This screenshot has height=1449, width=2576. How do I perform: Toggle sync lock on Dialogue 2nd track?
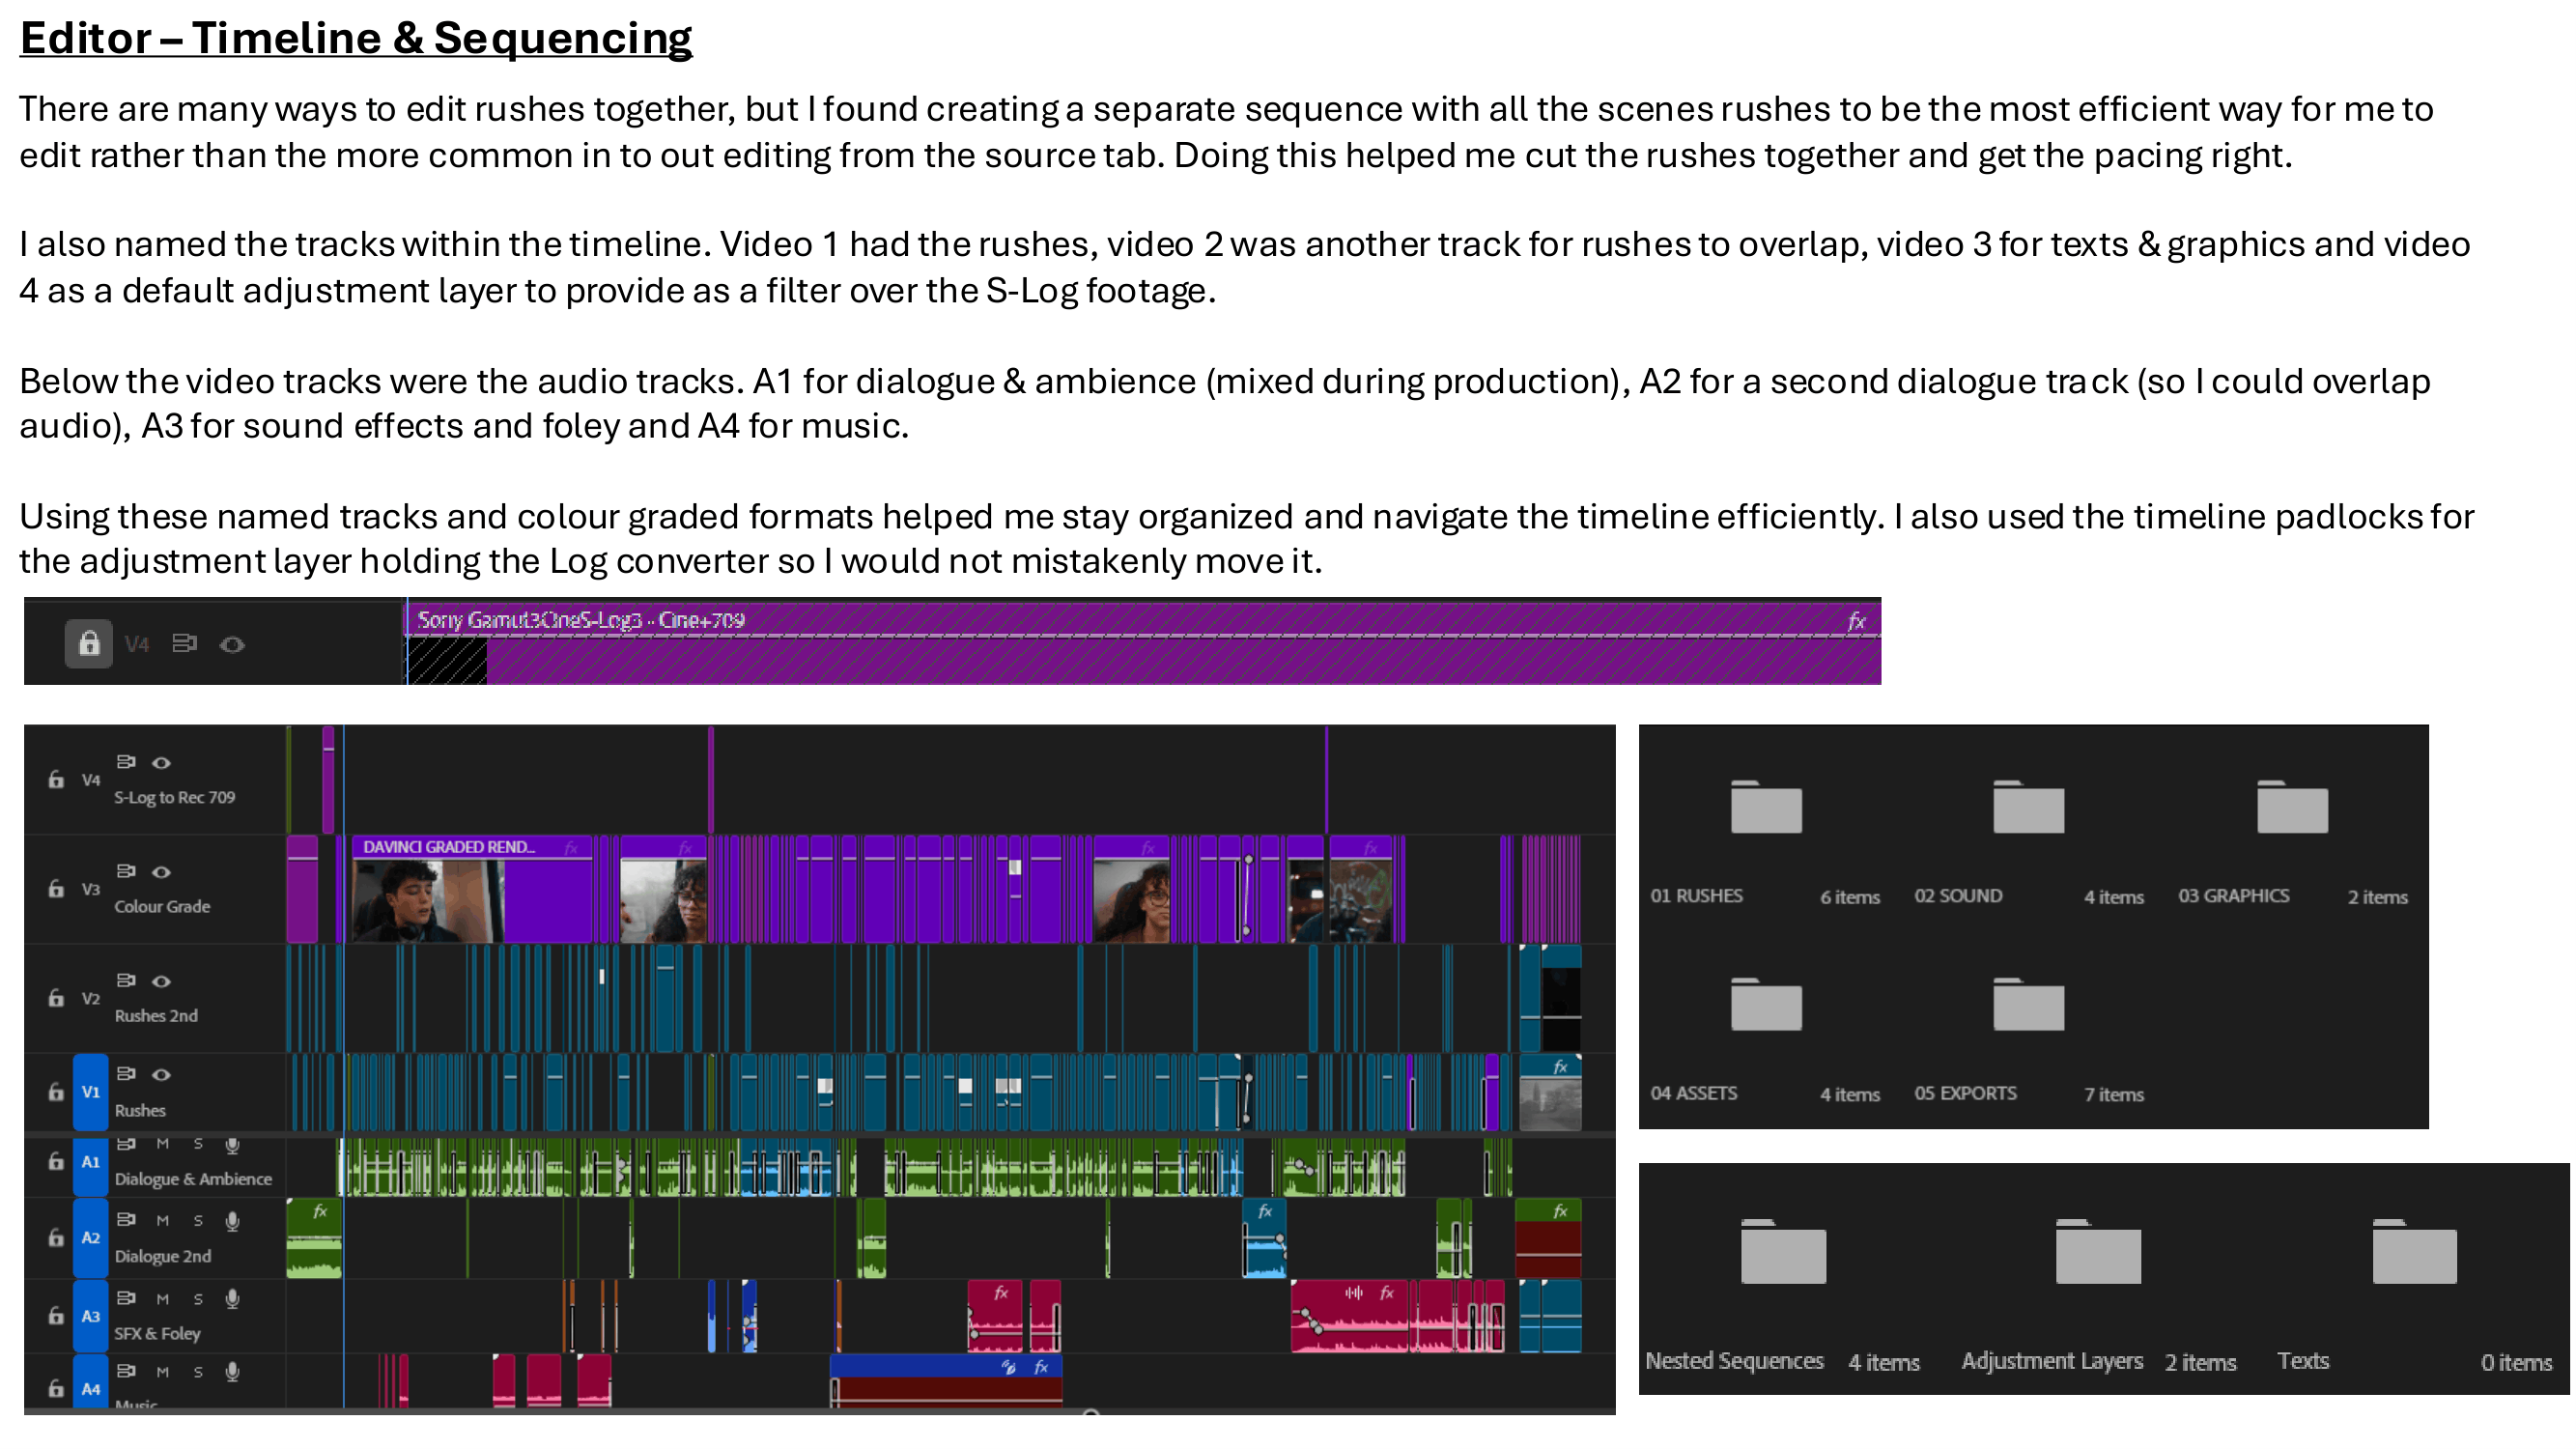click(126, 1219)
